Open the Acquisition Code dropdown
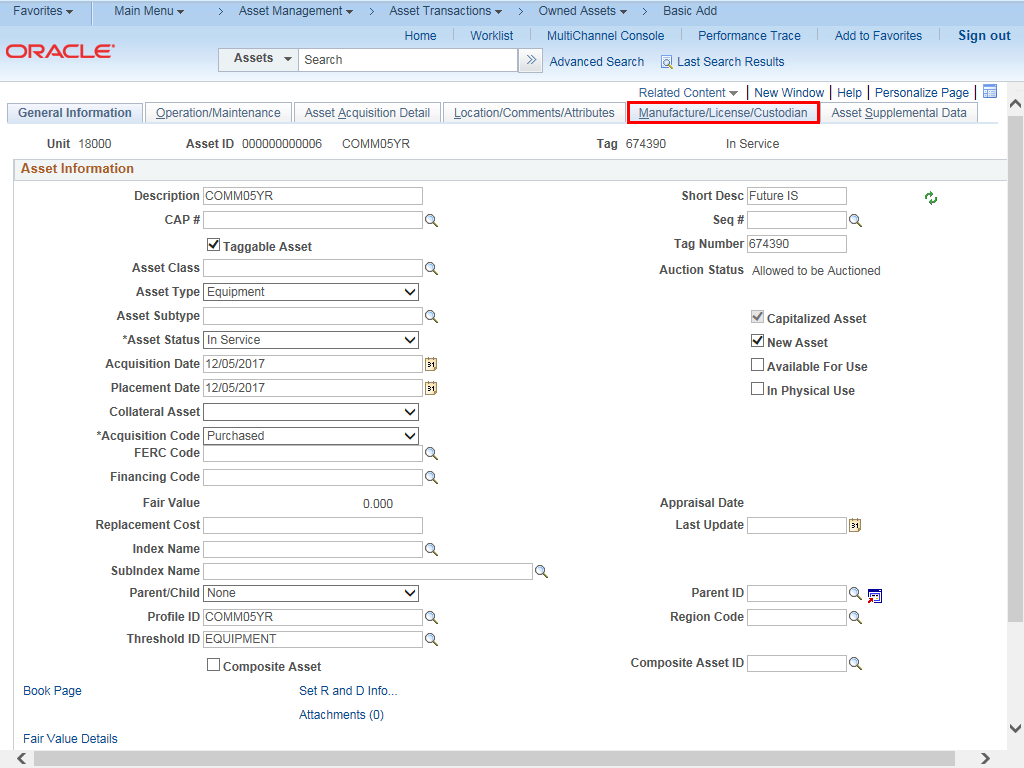Image resolution: width=1024 pixels, height=768 pixels. pyautogui.click(x=311, y=436)
